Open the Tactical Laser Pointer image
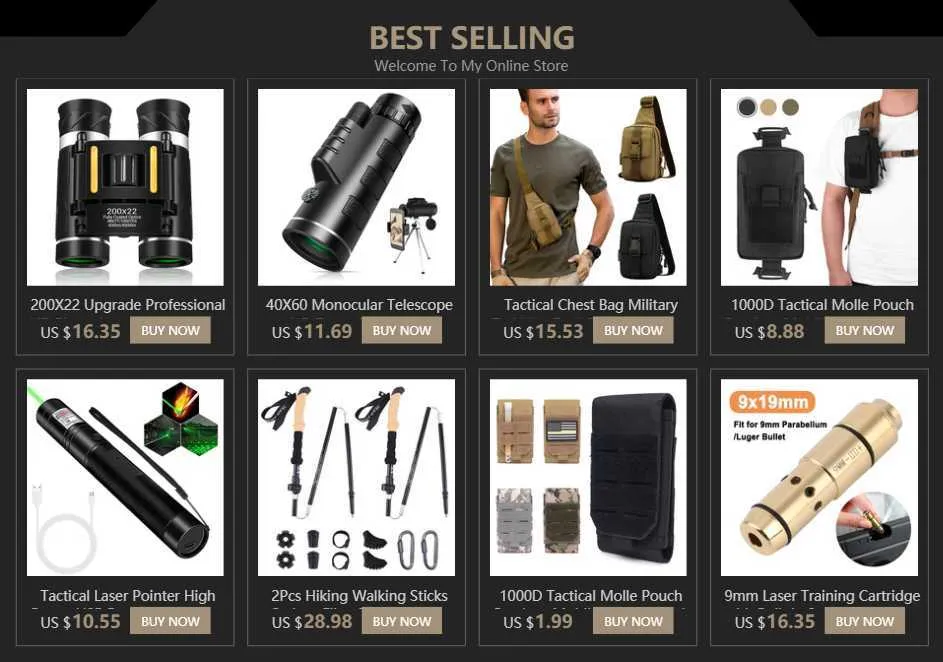Image resolution: width=943 pixels, height=662 pixels. click(125, 477)
